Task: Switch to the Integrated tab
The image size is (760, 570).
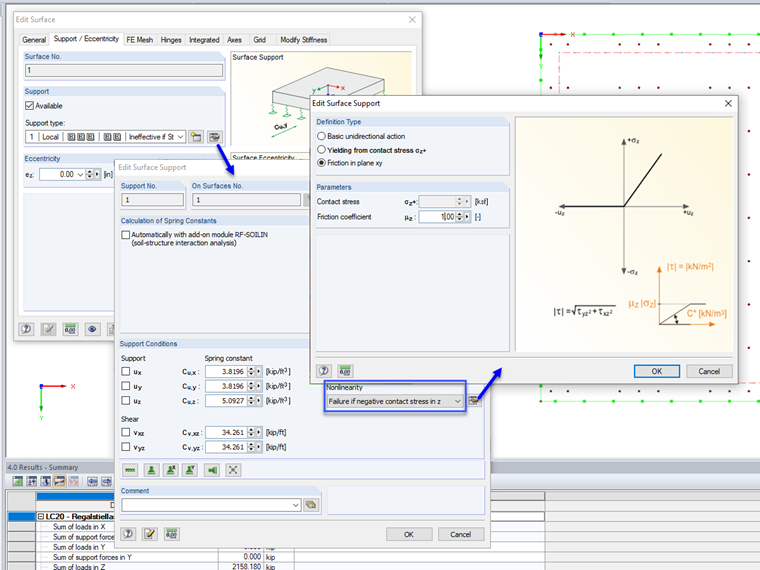Action: pos(204,40)
